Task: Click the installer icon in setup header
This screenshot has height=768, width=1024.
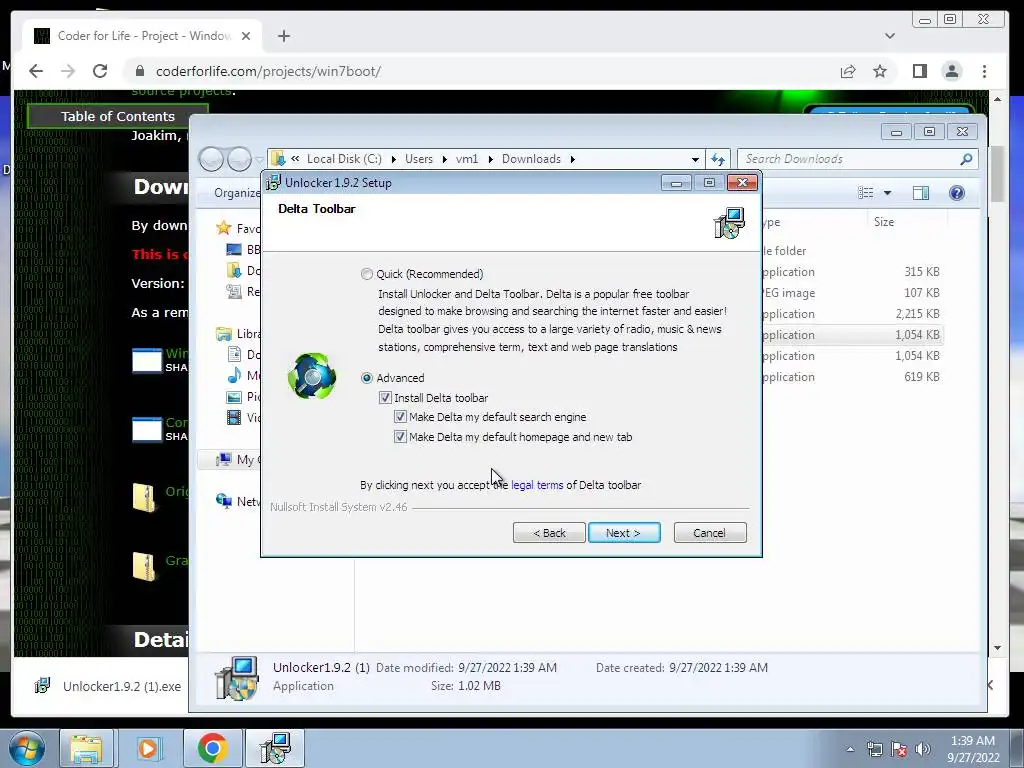Action: (x=729, y=223)
